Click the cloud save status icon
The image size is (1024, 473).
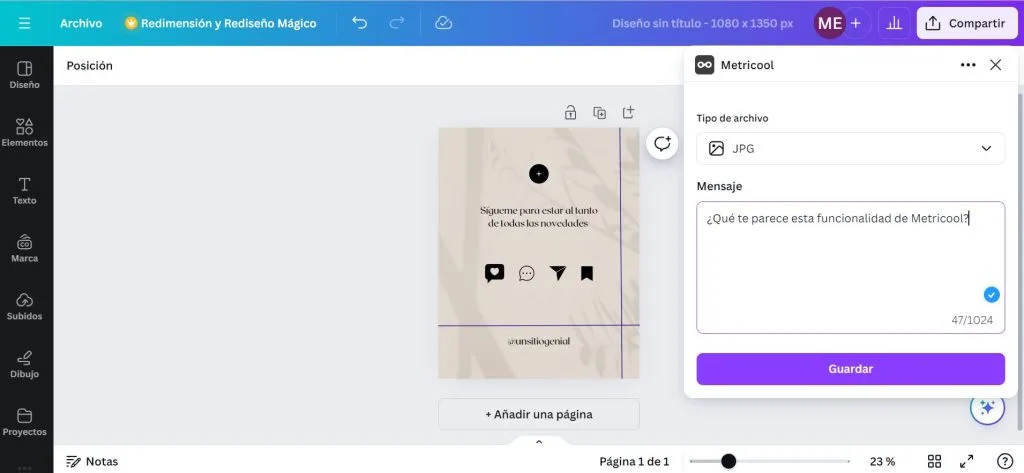tap(444, 23)
